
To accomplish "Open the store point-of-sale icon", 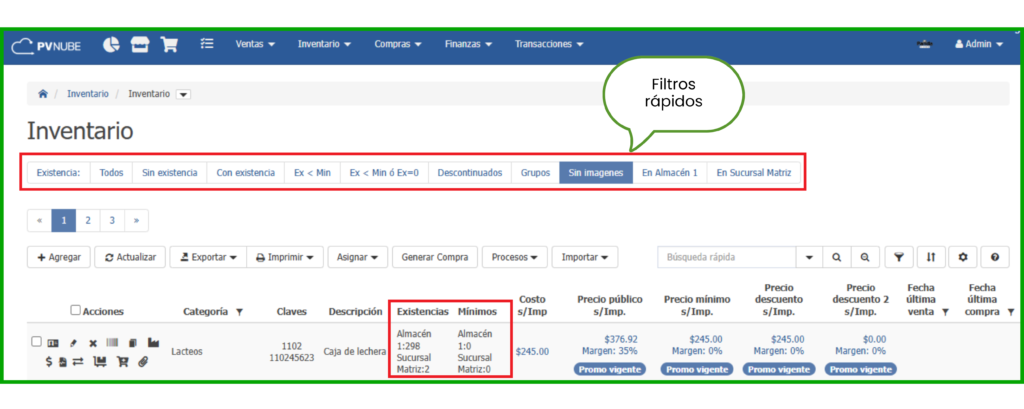I will [x=140, y=44].
